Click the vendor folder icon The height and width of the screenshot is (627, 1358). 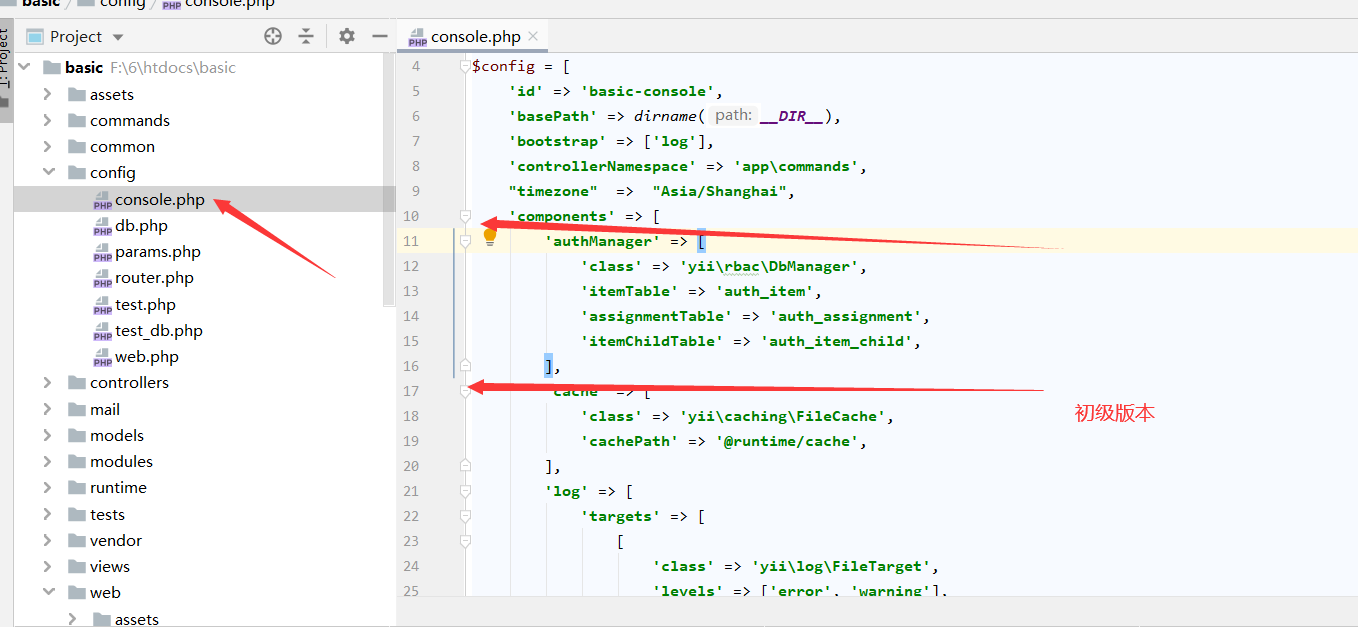click(76, 540)
